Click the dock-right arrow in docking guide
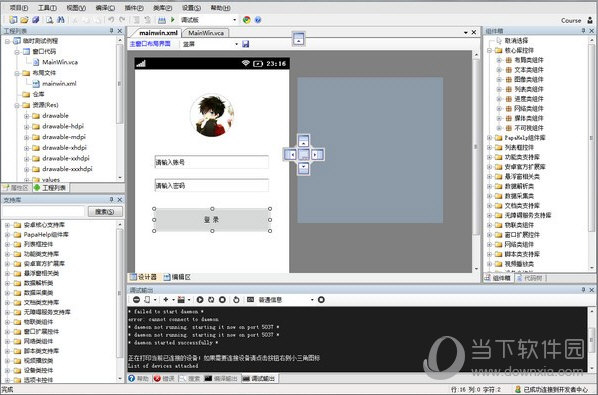The width and height of the screenshot is (598, 395). (317, 154)
